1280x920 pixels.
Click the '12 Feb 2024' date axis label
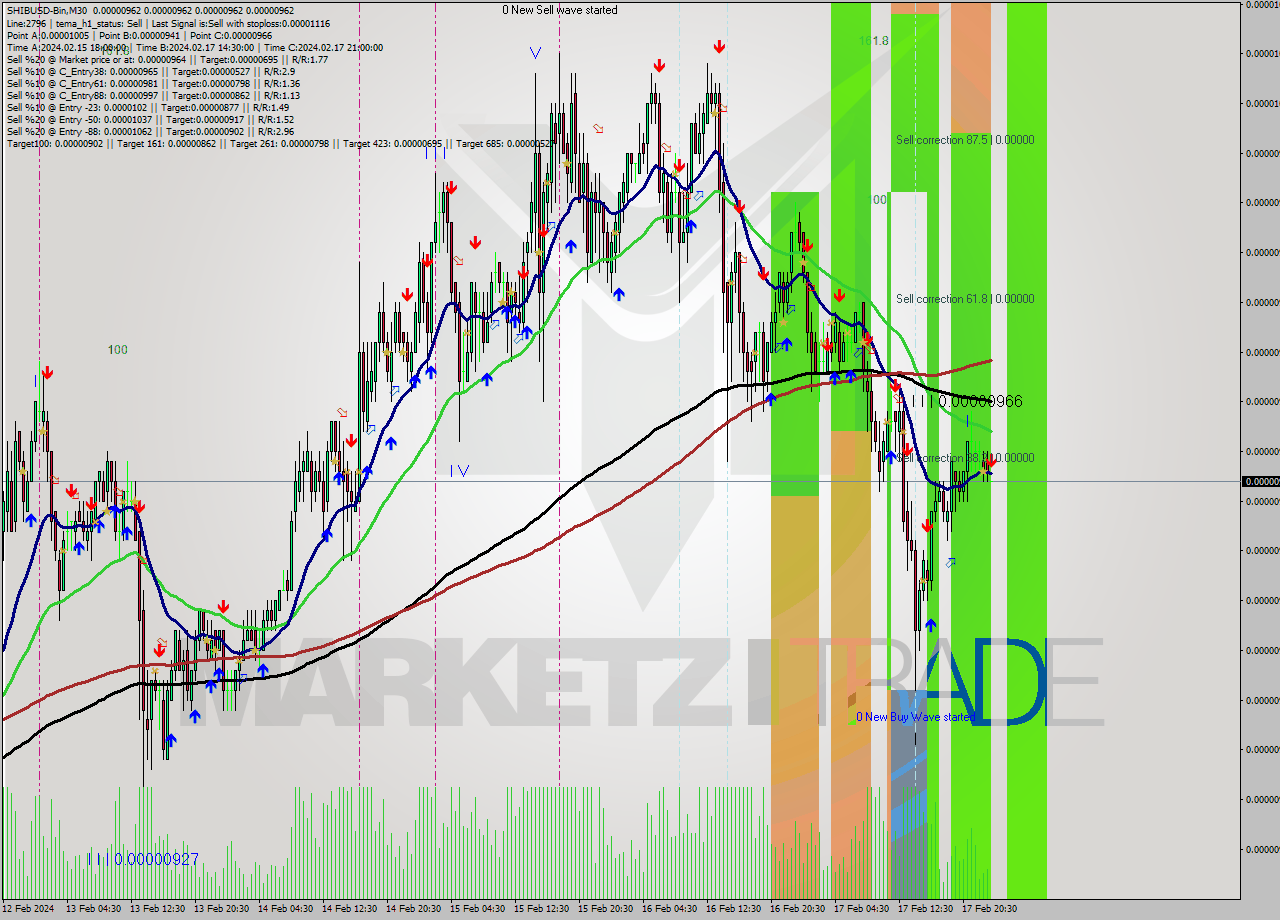[x=30, y=909]
